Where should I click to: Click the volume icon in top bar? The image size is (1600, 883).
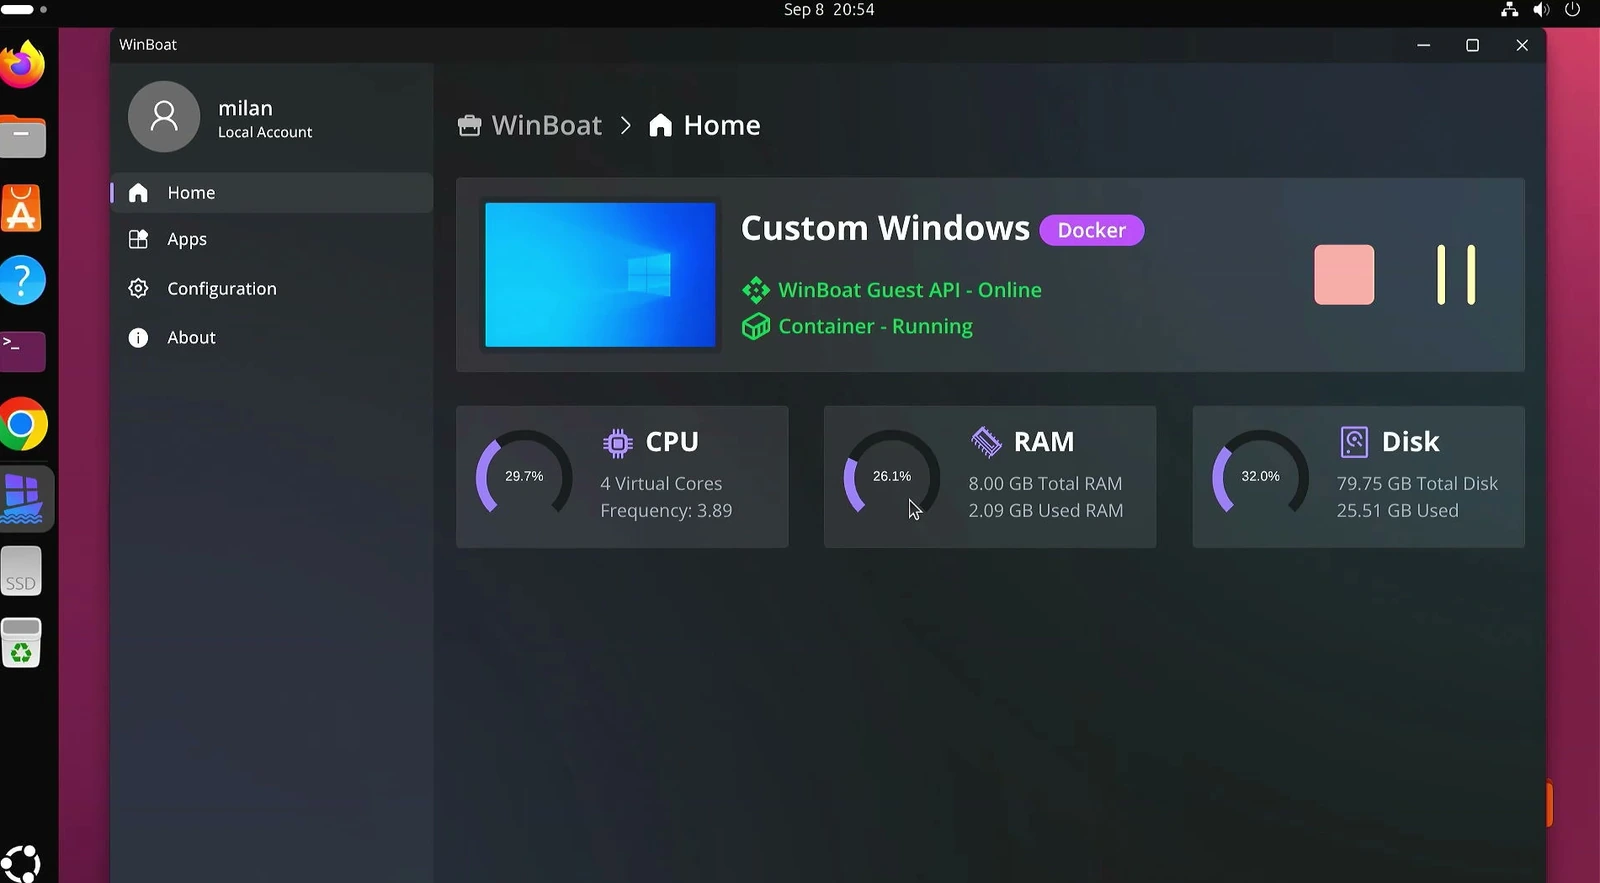click(x=1541, y=10)
